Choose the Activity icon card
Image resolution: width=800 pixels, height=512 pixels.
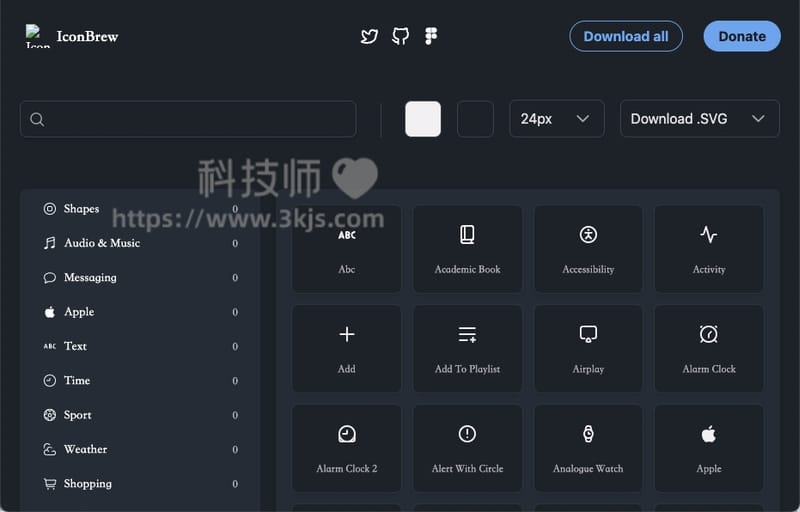709,249
